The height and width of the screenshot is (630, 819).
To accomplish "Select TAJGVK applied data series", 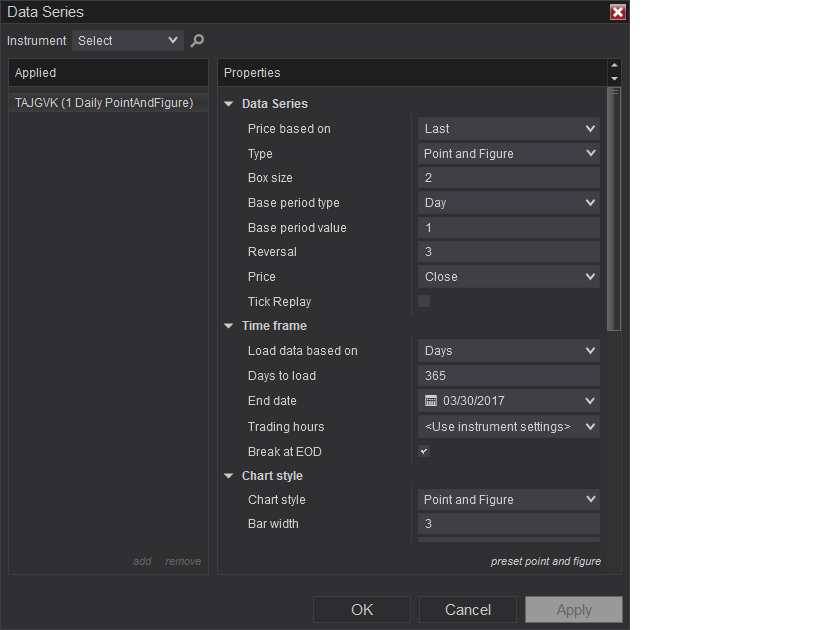I will (104, 102).
